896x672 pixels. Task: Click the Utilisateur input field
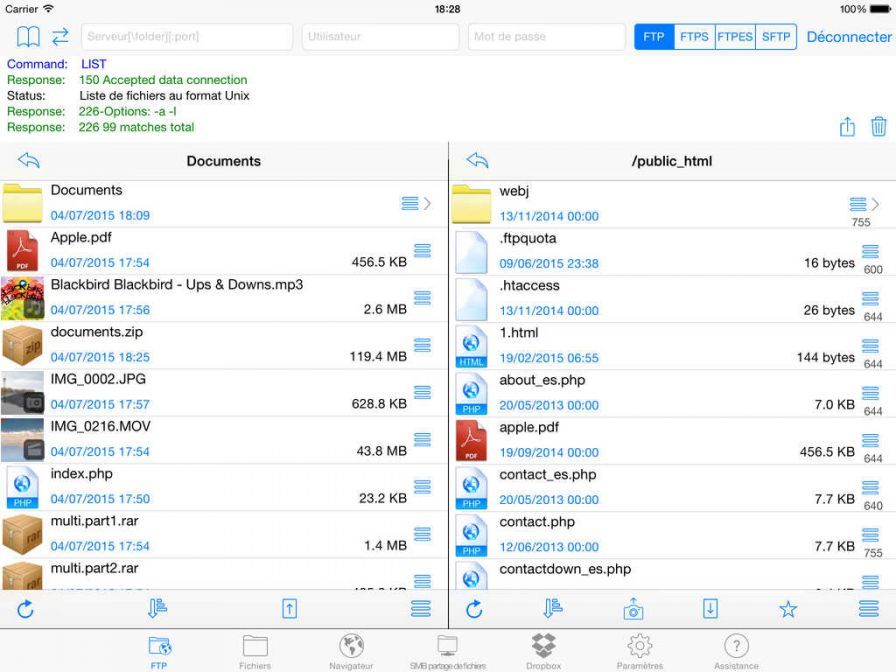point(379,37)
